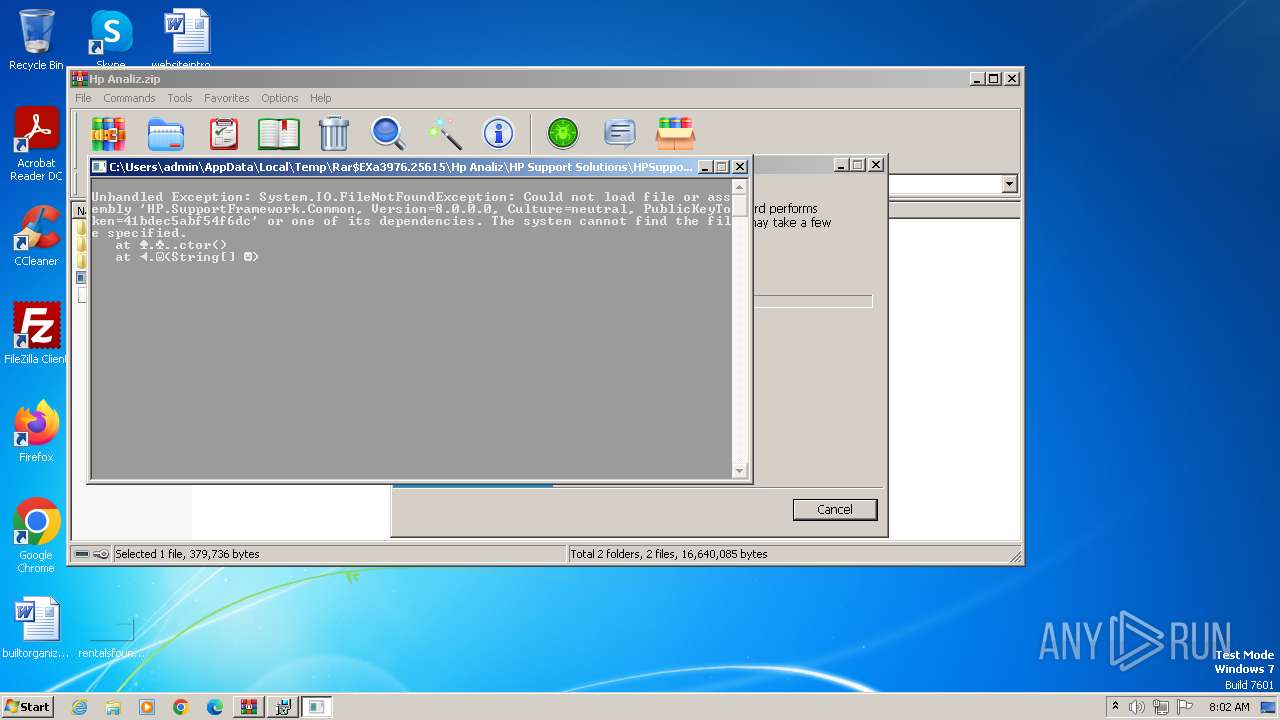Click the SFX box icon
Screen dimensions: 1280x720
[x=675, y=133]
